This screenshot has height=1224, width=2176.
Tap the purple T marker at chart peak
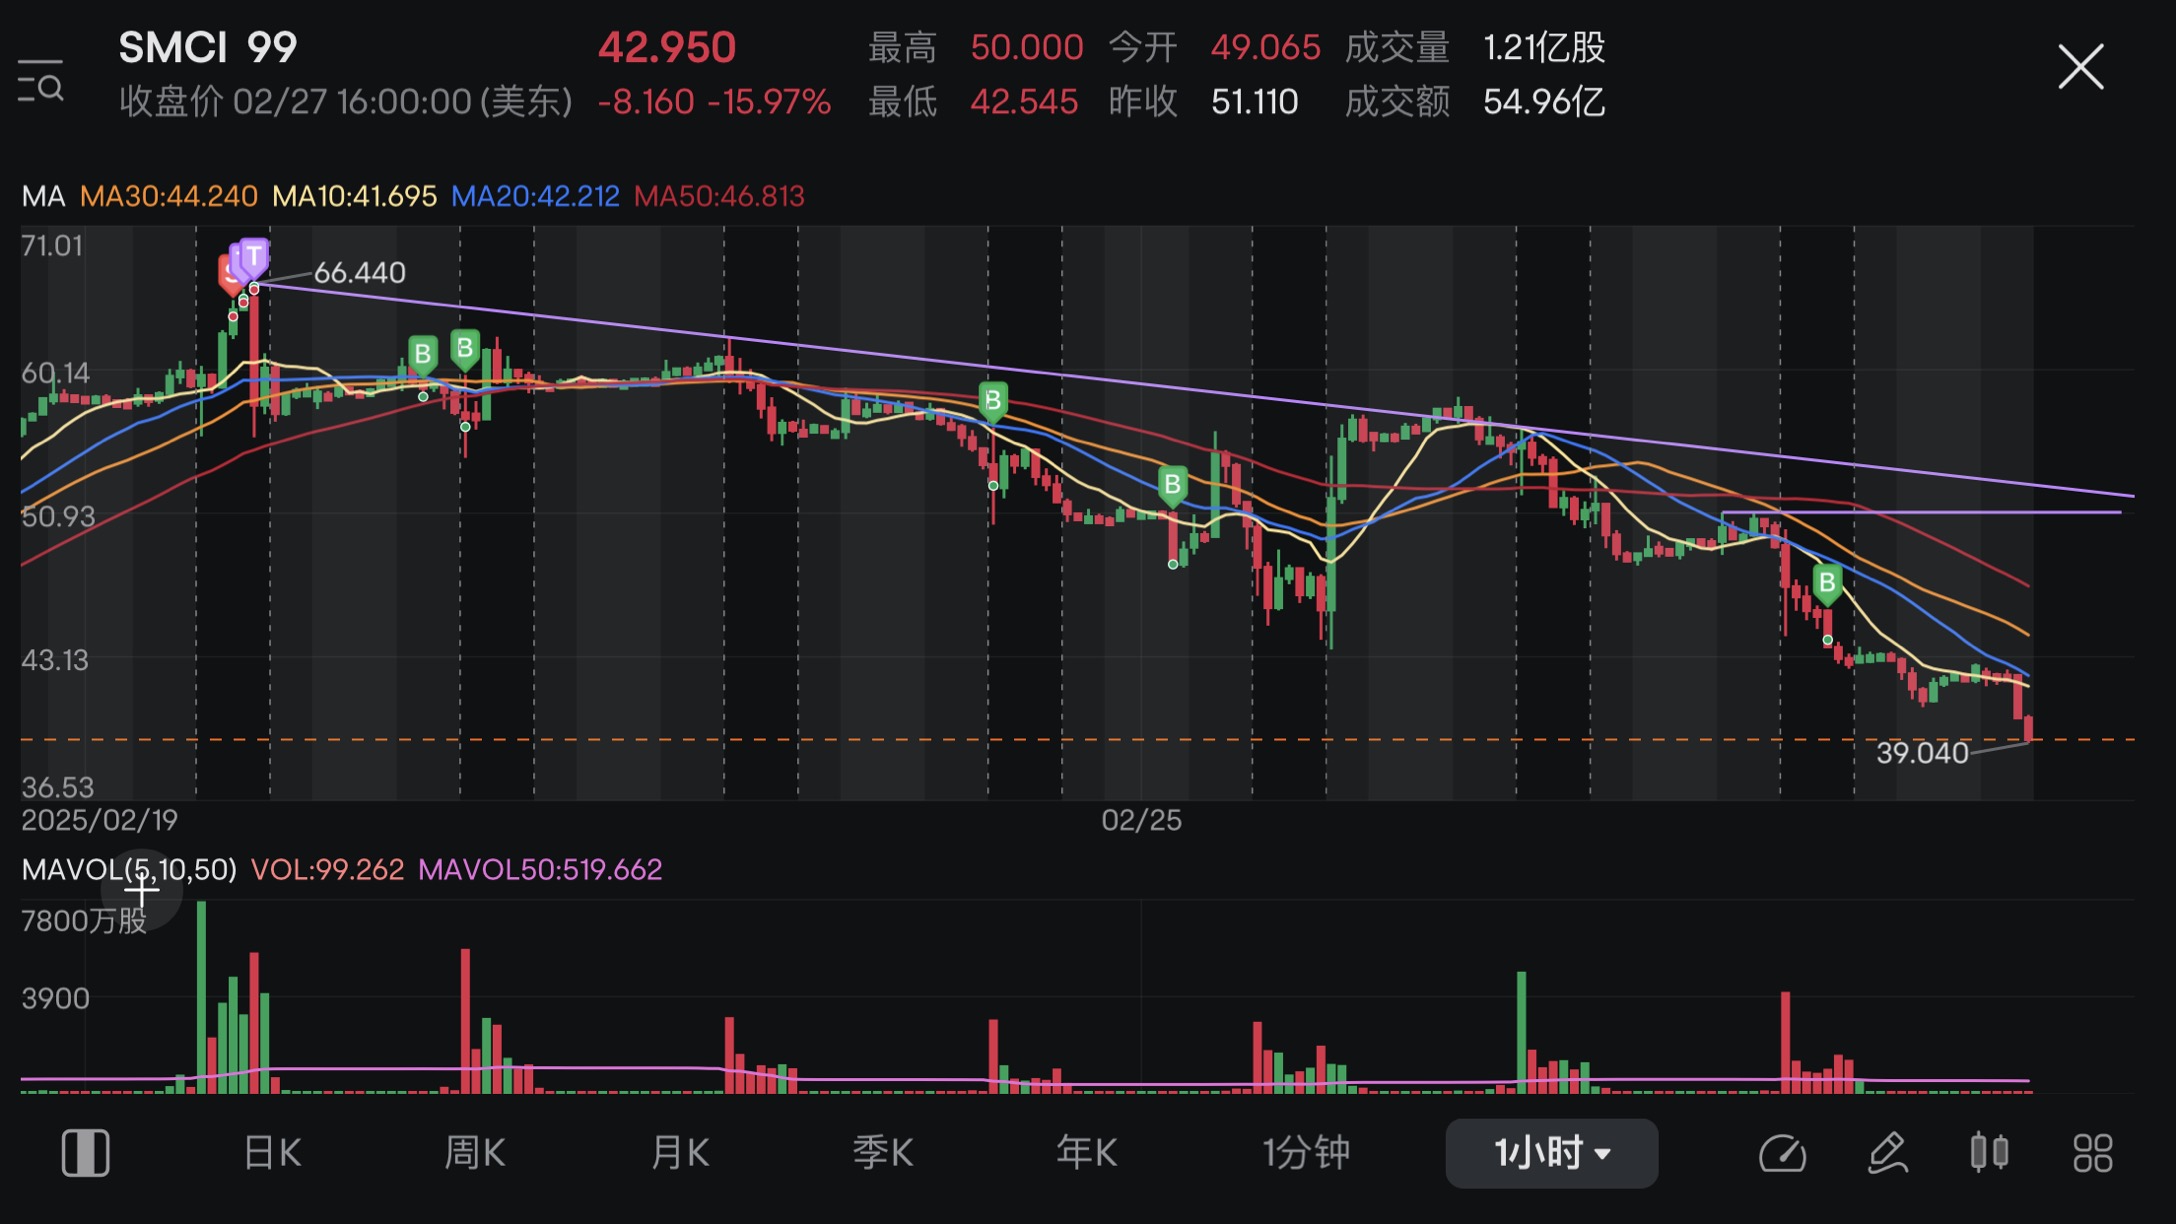coord(255,256)
